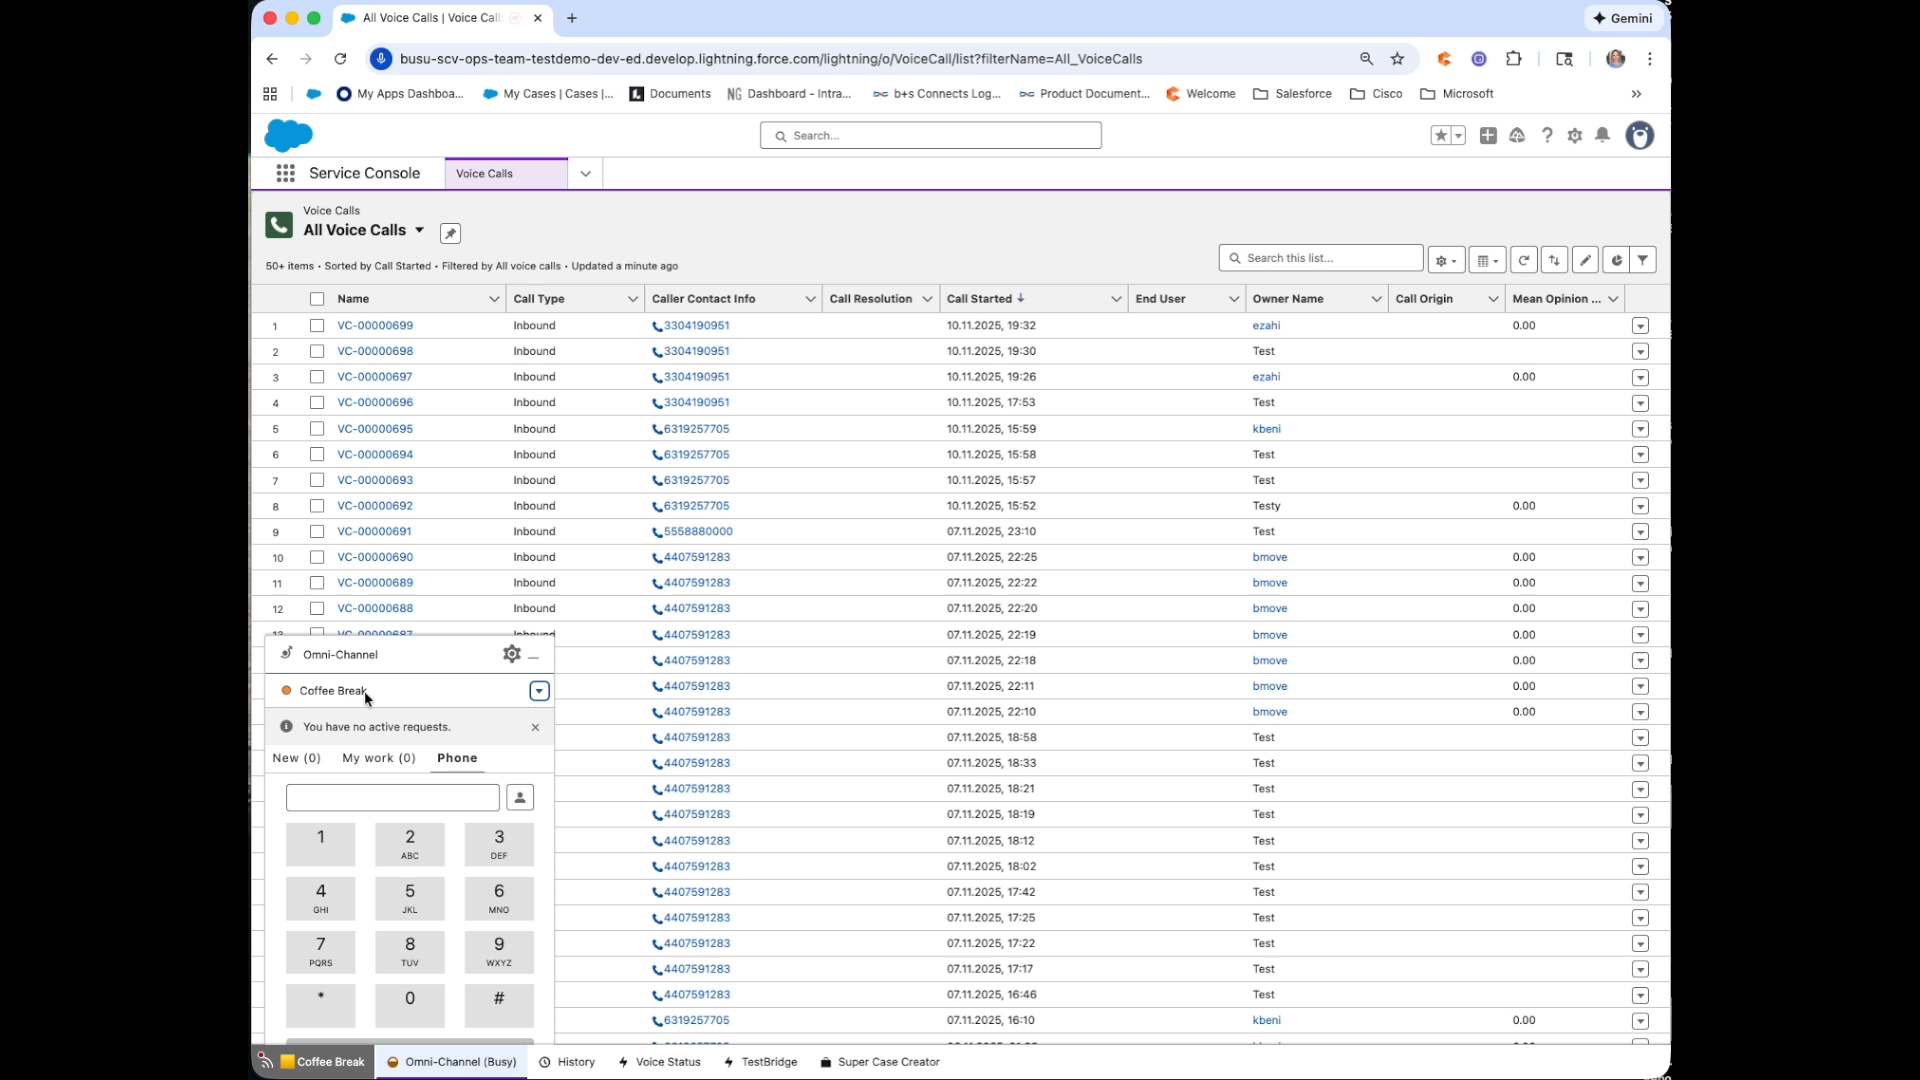The image size is (1920, 1080).
Task: Select the checkbox for VC-00000695
Action: [x=317, y=428]
